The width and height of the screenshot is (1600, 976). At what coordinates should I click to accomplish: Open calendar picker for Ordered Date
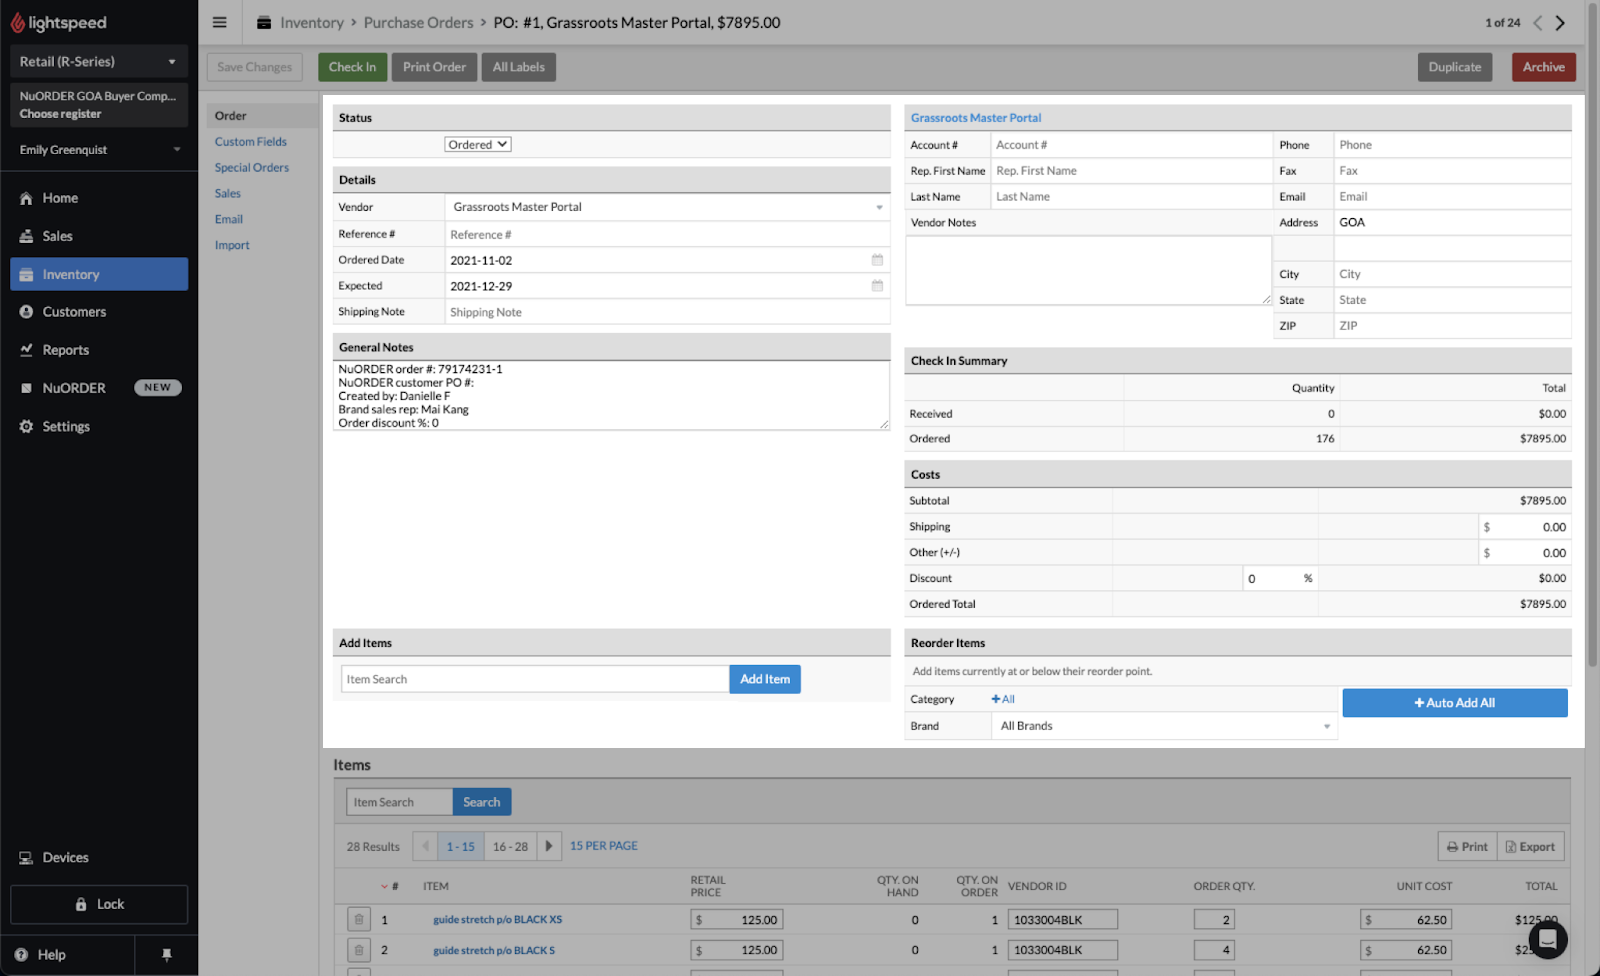click(877, 260)
